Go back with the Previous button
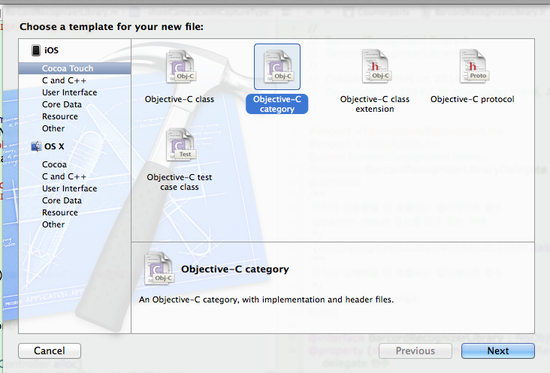Viewport: 550px width, 373px height. 415,351
